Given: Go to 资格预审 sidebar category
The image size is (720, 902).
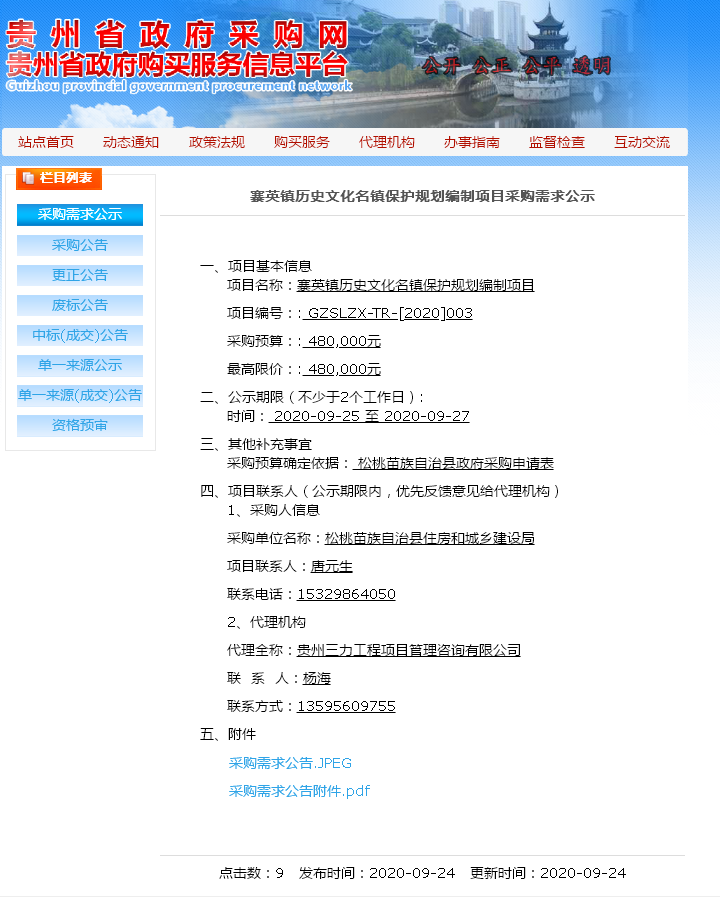Looking at the screenshot, I should point(80,425).
